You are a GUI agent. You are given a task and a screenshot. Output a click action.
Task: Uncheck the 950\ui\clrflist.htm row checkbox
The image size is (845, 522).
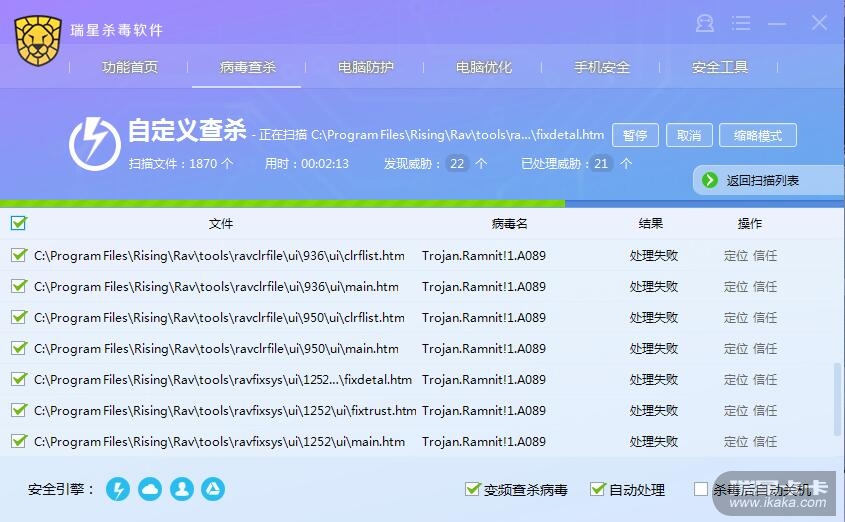click(x=19, y=317)
